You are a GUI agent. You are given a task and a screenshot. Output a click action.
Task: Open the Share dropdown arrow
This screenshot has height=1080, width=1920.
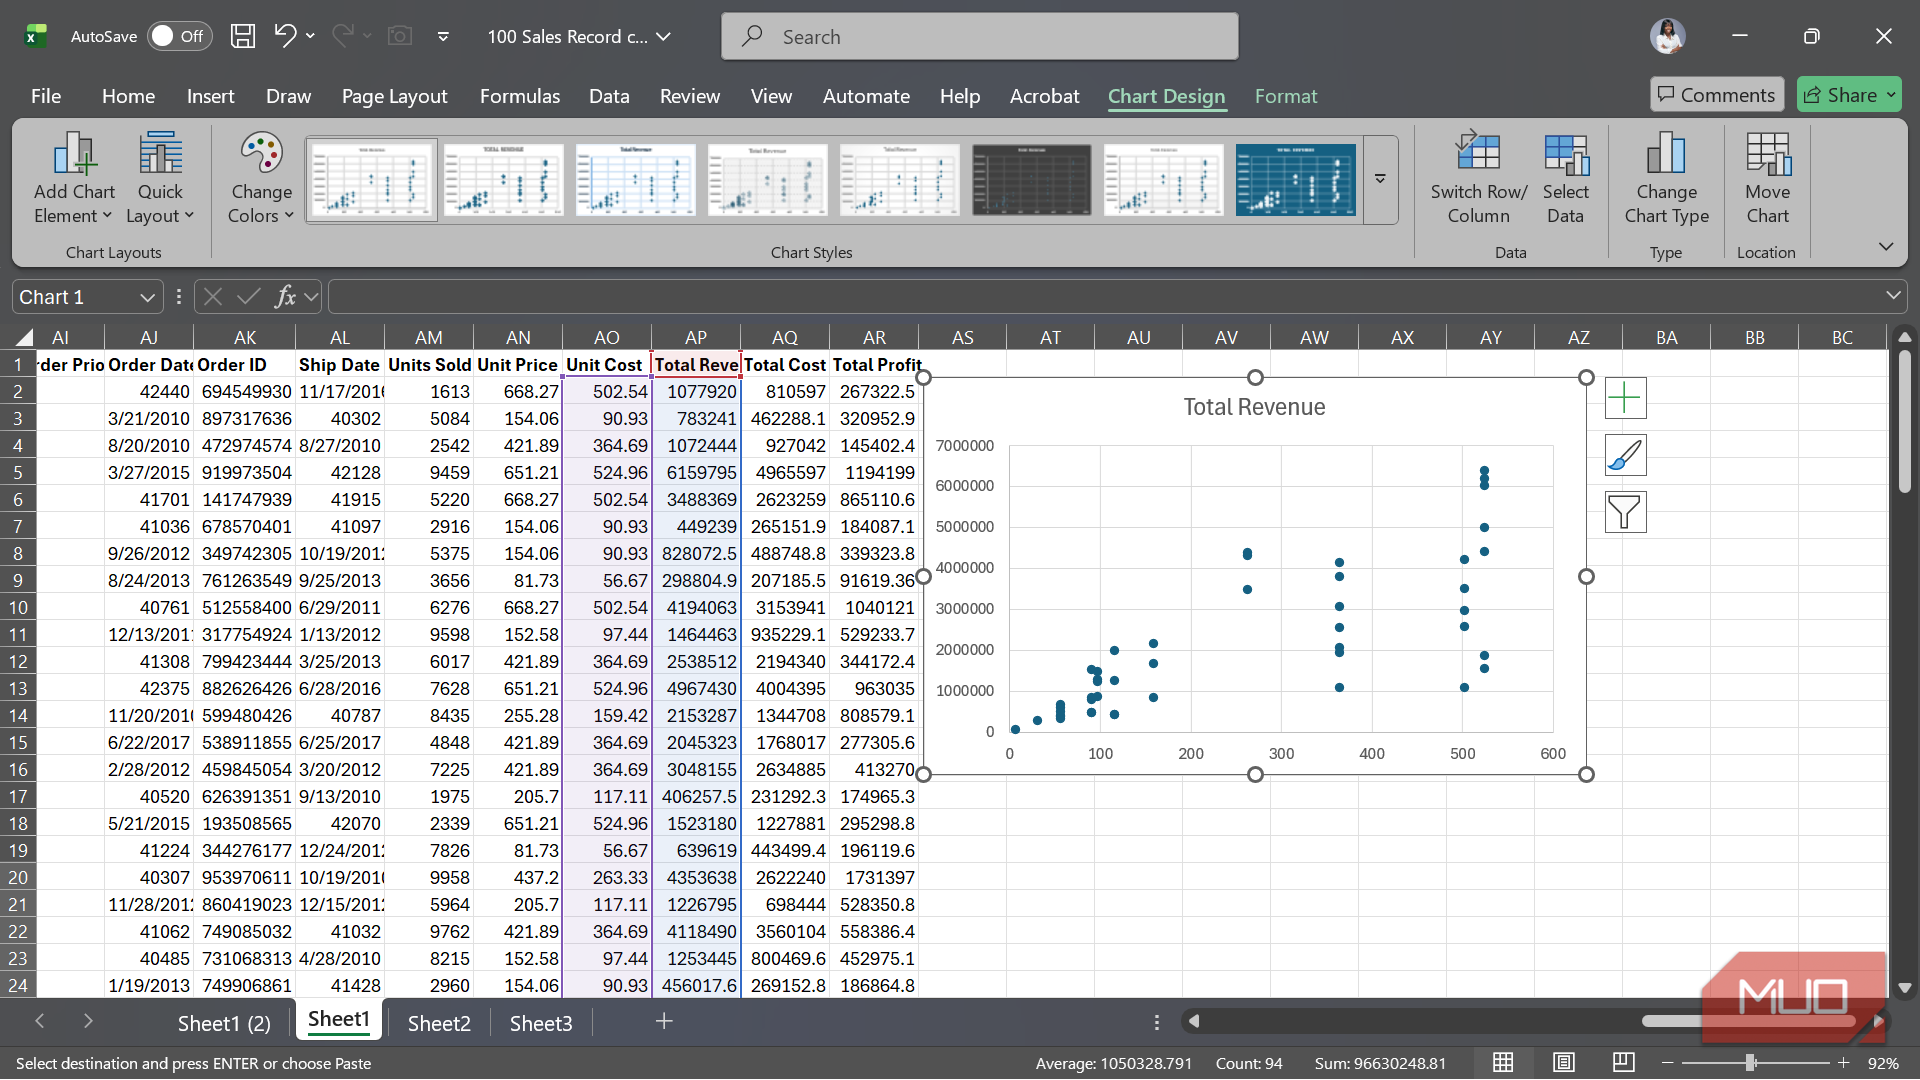click(x=1890, y=95)
